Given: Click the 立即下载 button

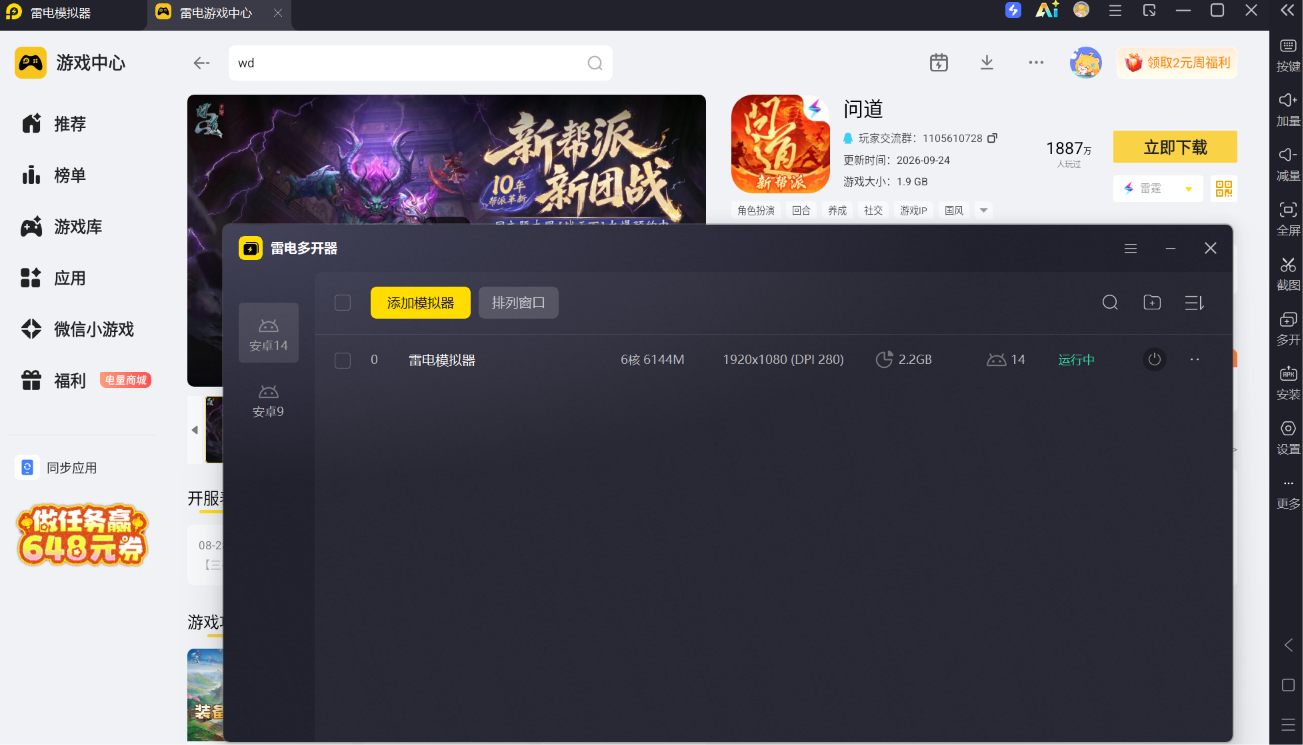Looking at the screenshot, I should [1175, 147].
